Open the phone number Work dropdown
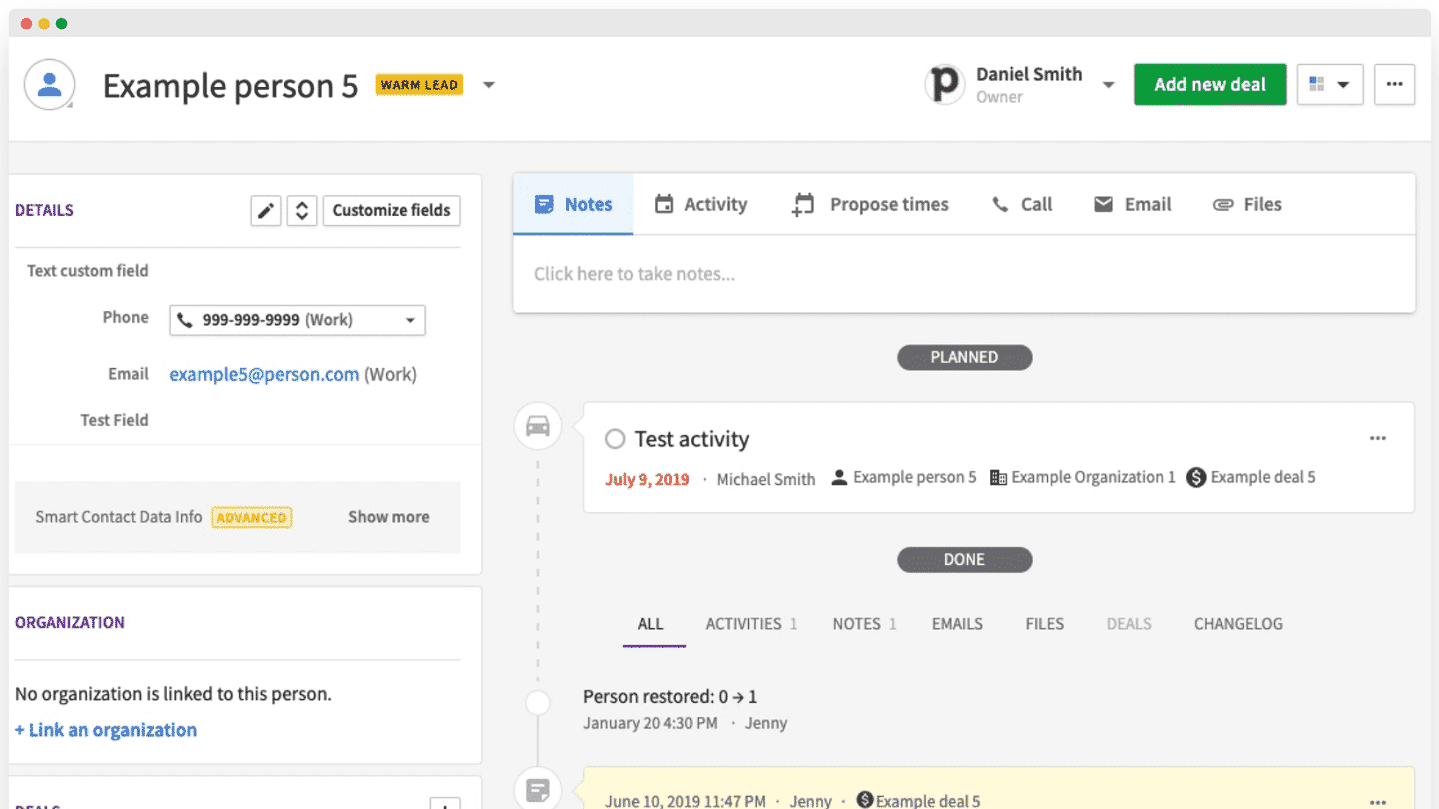Screen dimensions: 1439x809 (297, 320)
